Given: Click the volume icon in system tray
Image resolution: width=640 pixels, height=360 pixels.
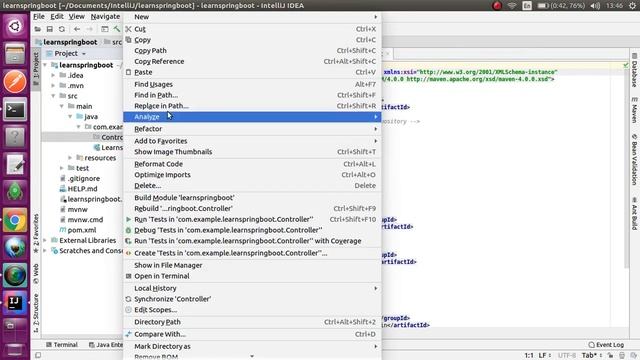Looking at the screenshot, I should 596,6.
